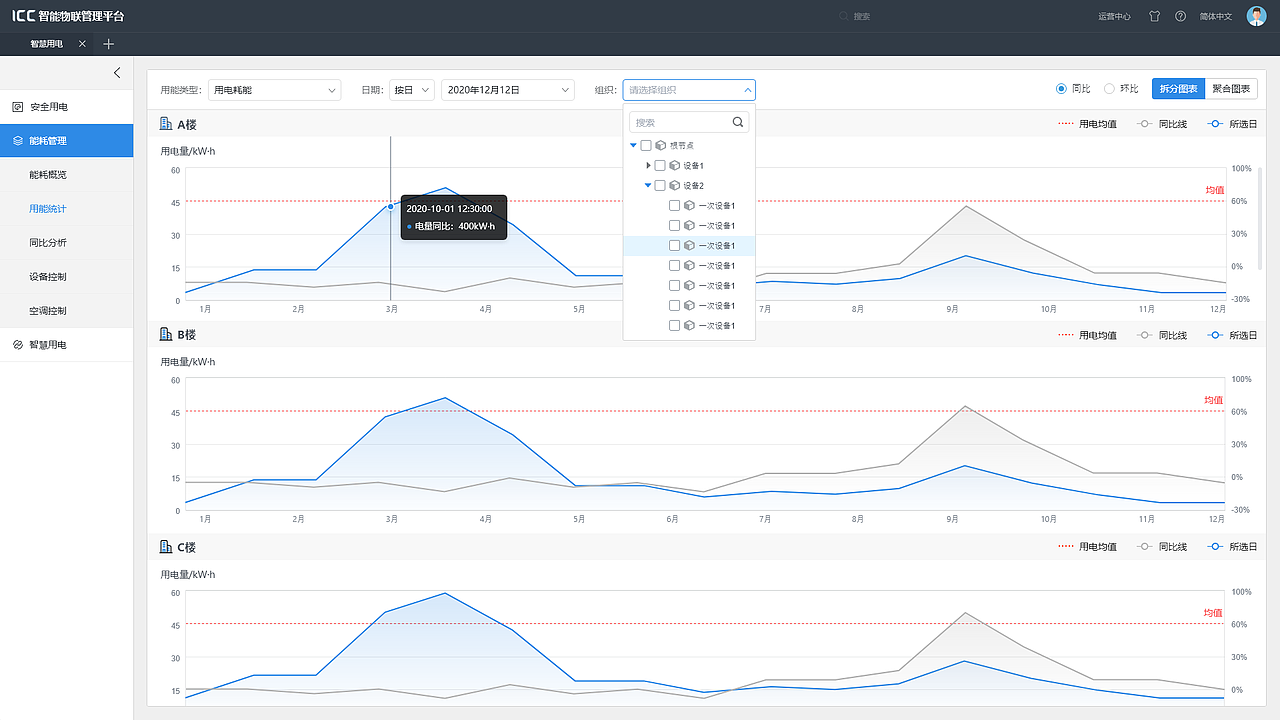This screenshot has height=720, width=1280.
Task: Go to 用能统计 page
Action: point(66,209)
